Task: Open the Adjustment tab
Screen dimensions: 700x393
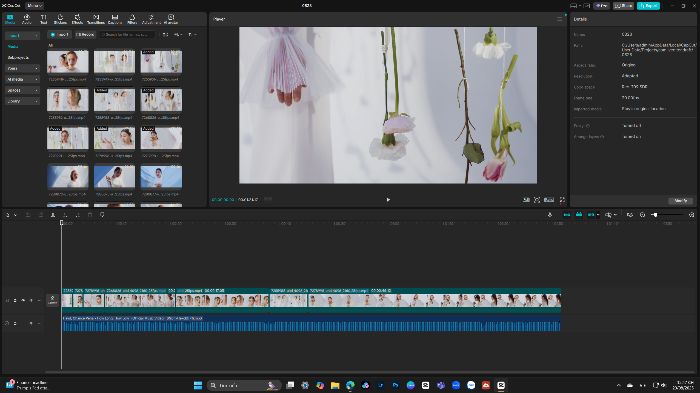Action: pos(151,19)
